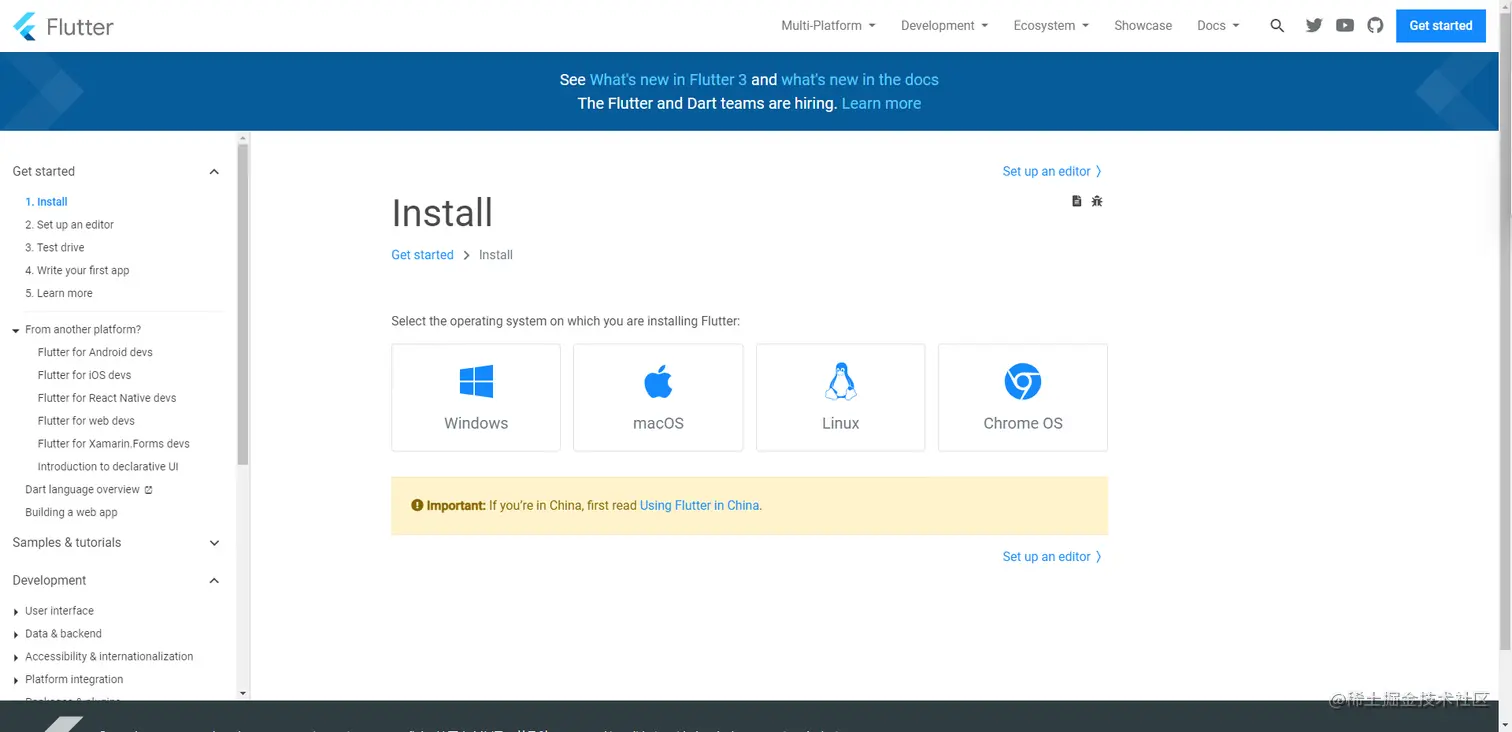Open the Ecosystem dropdown menu
1512x732 pixels.
click(x=1051, y=26)
